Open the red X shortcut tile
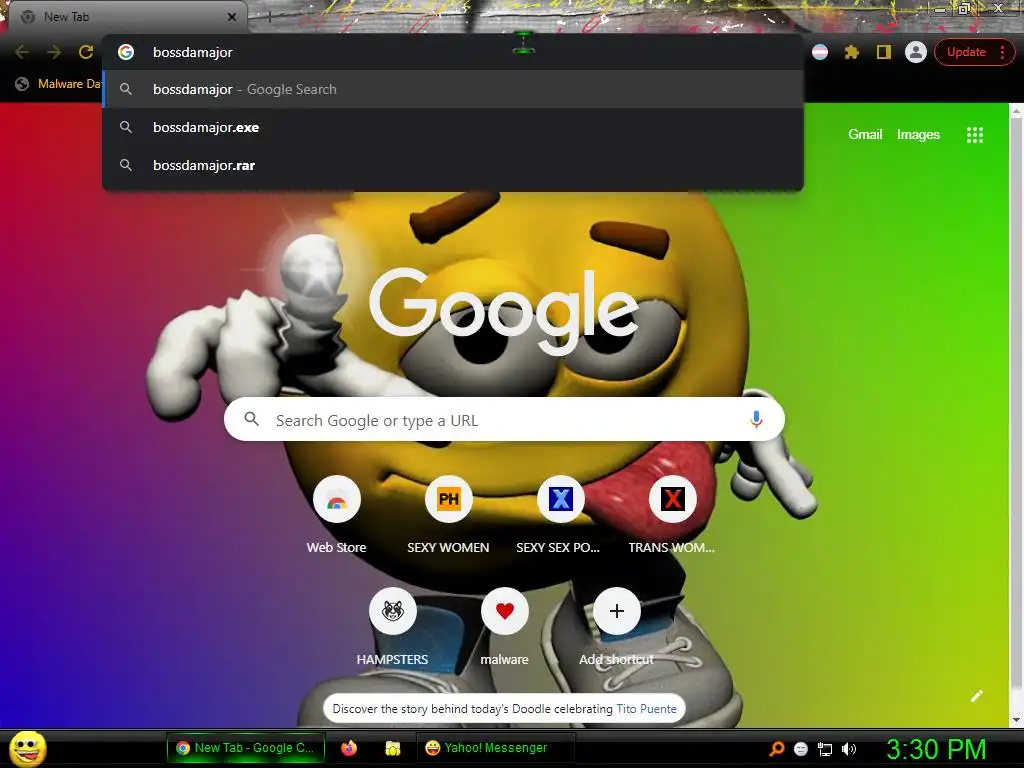Viewport: 1024px width, 768px height. tap(672, 516)
